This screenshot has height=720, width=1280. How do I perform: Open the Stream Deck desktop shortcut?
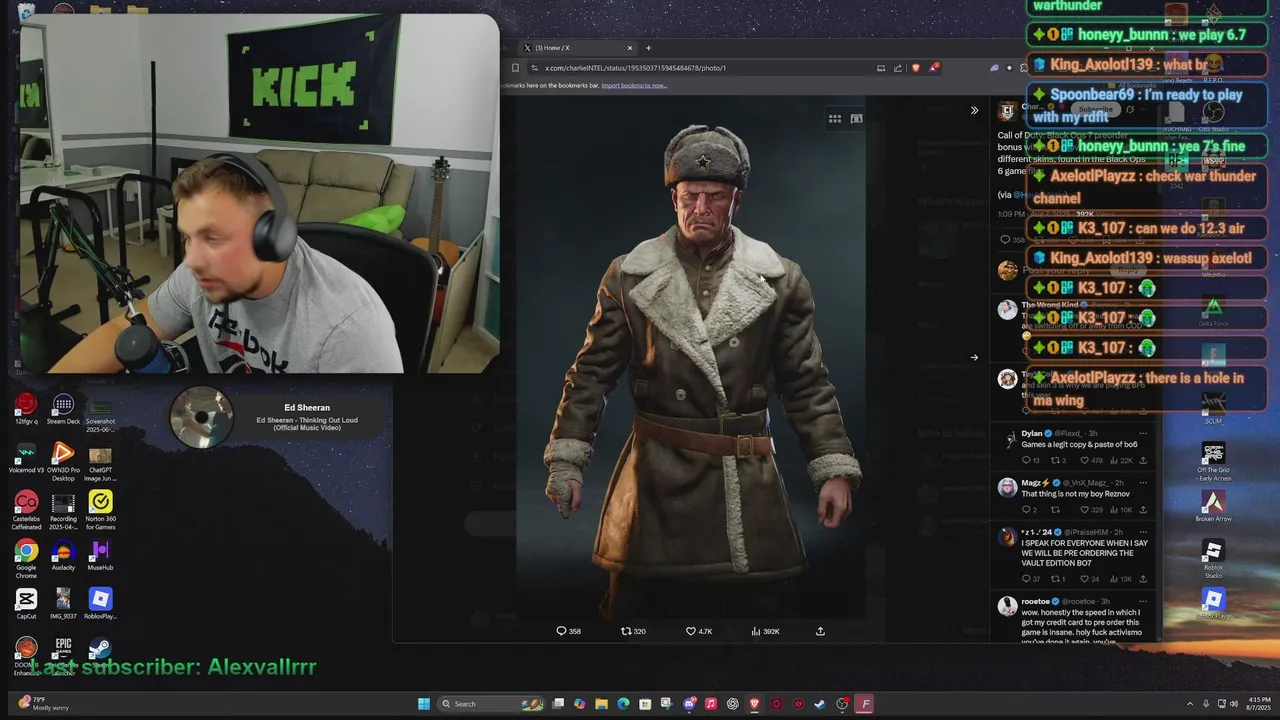[x=63, y=410]
